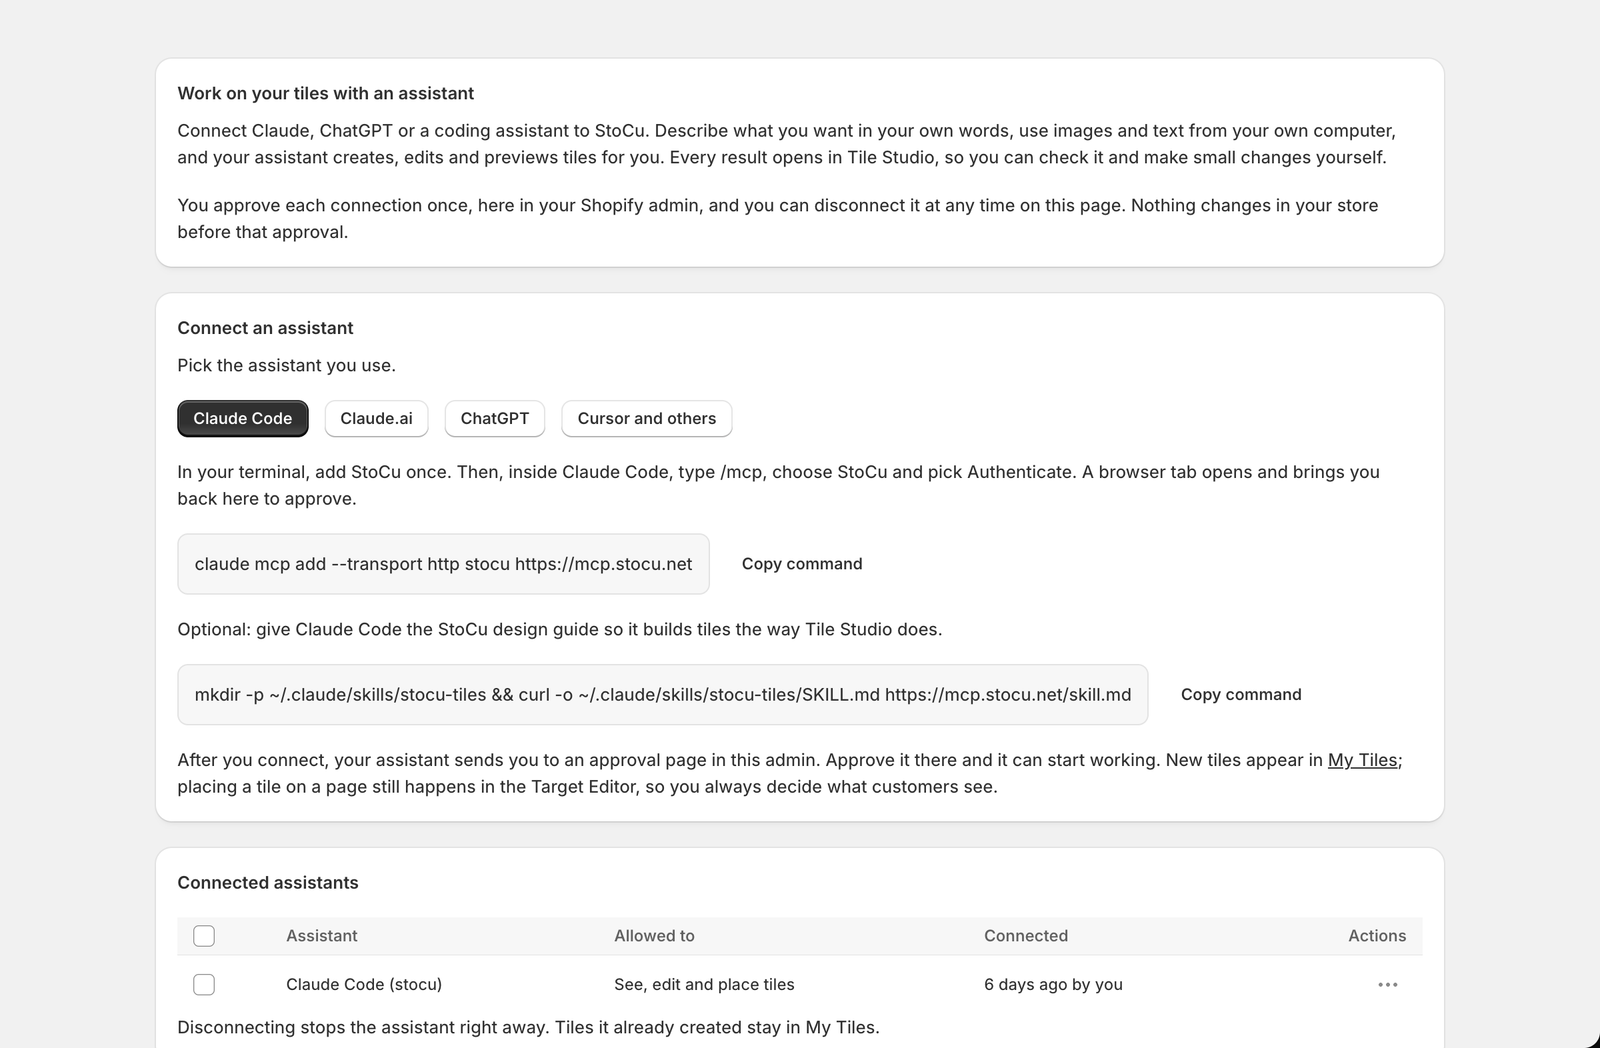Check the Claude Code (stocu) row checkbox

(204, 985)
